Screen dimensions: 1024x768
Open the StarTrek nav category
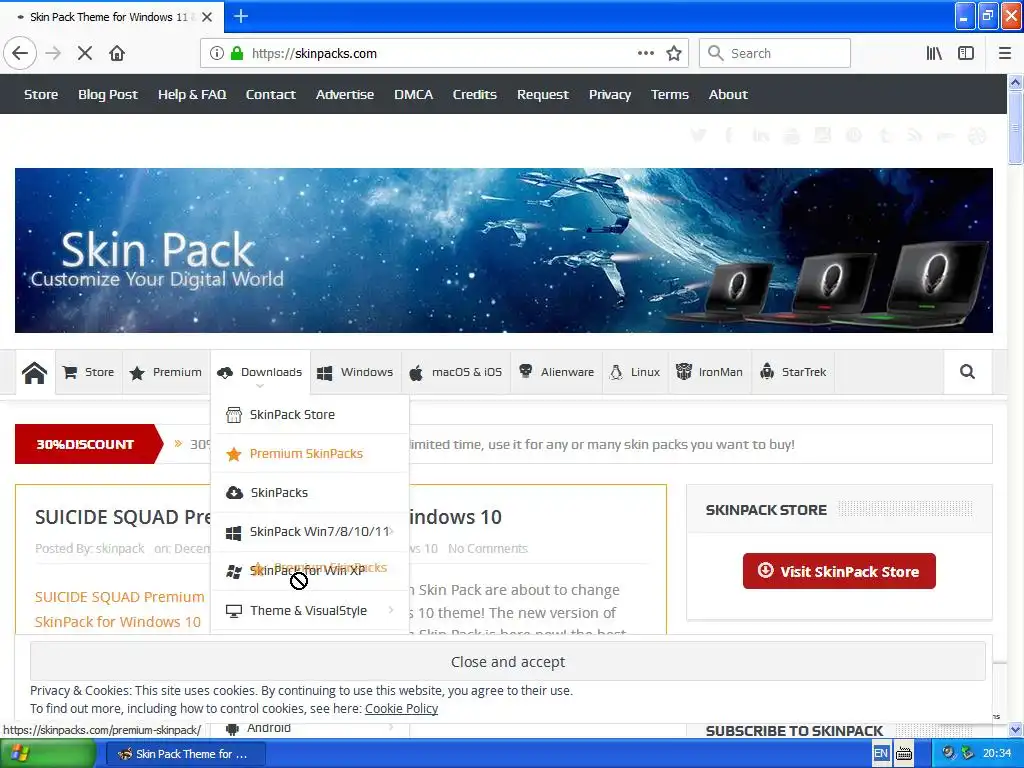click(x=793, y=372)
